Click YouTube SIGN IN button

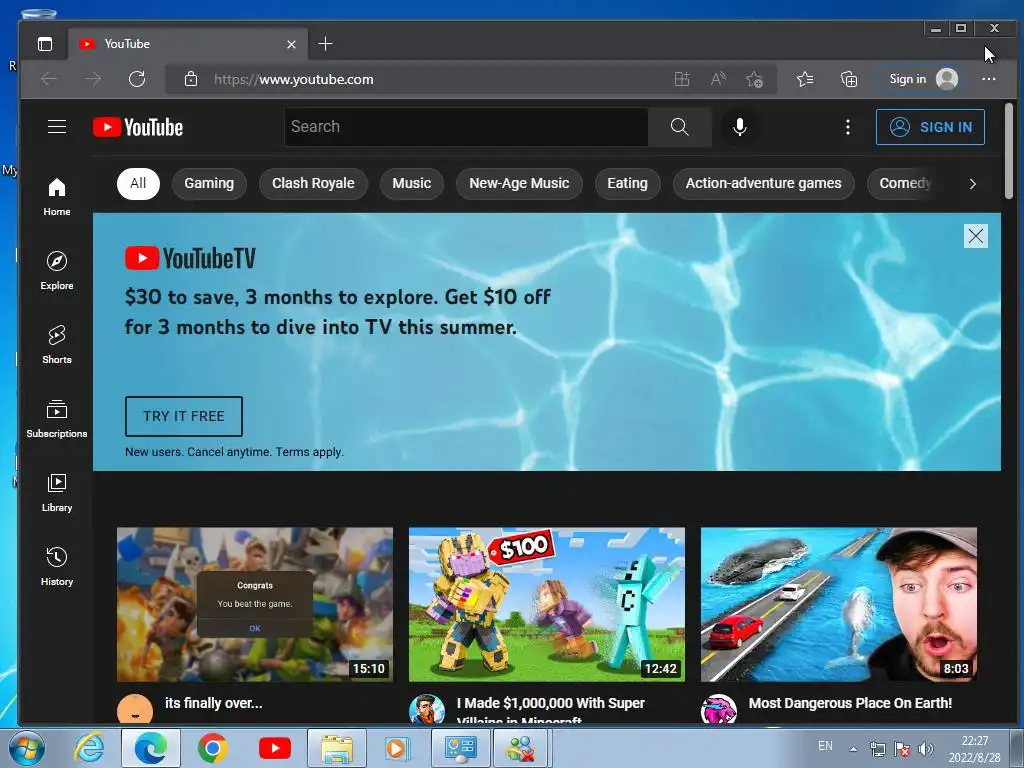click(x=930, y=127)
